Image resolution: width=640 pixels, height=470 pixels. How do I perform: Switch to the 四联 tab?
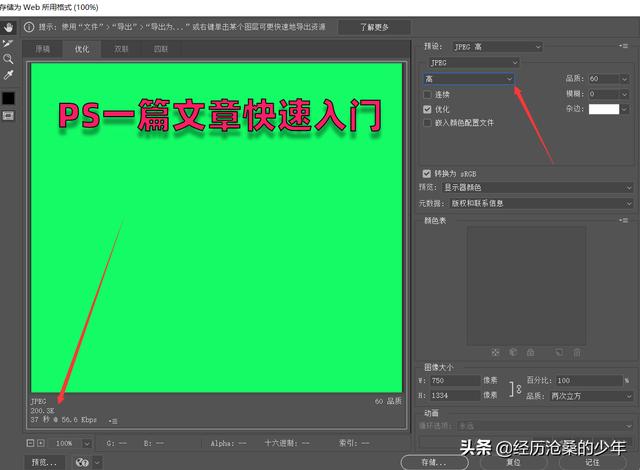(x=161, y=49)
